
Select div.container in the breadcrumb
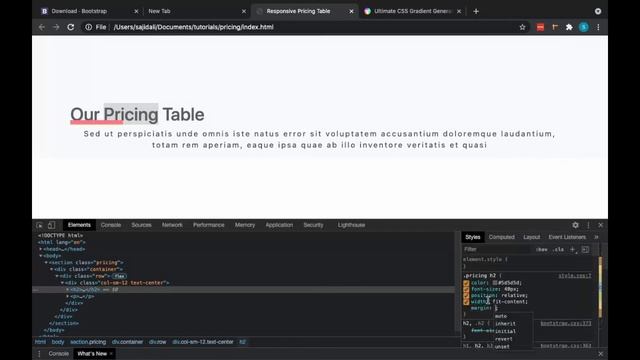pyautogui.click(x=127, y=342)
